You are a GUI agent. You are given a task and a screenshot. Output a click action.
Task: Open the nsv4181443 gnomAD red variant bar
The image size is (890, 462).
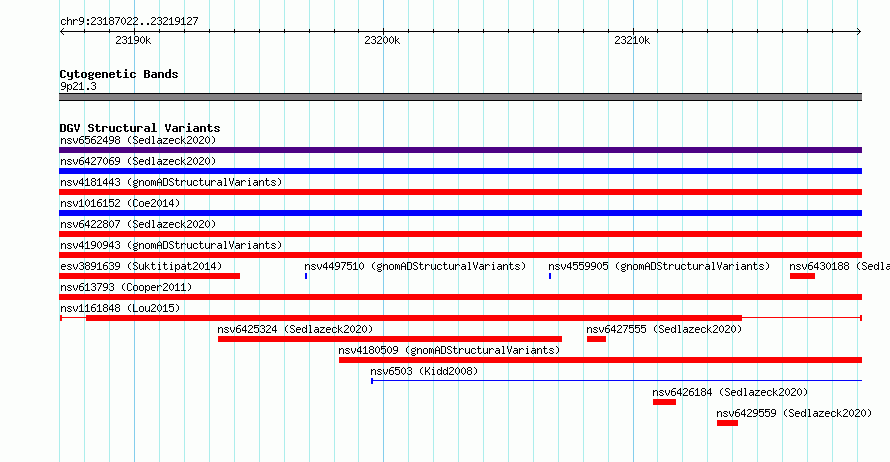click(460, 192)
